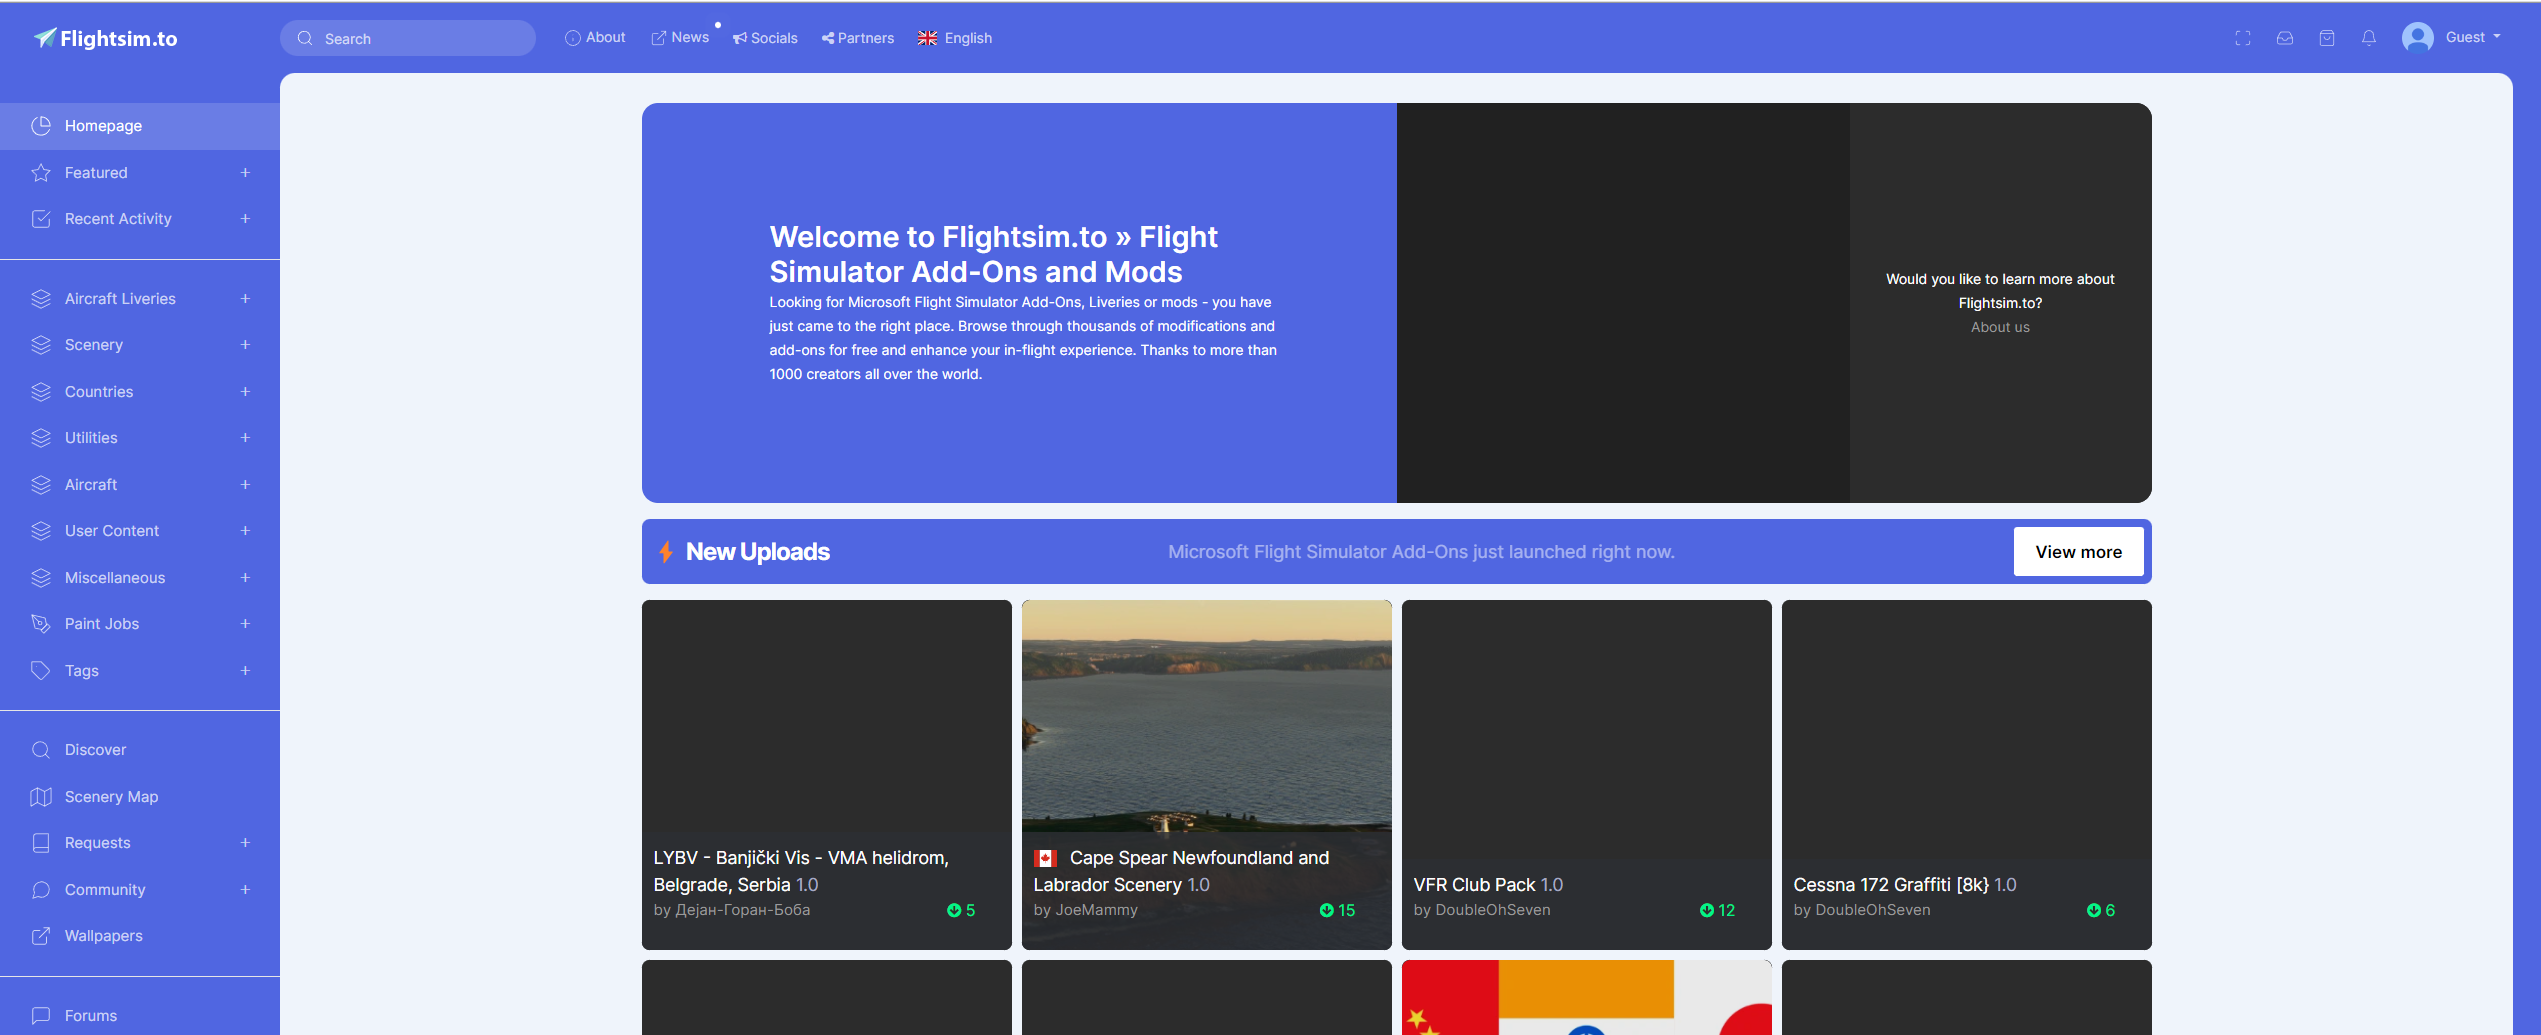Image resolution: width=2541 pixels, height=1035 pixels.
Task: Open VFR Club Pack 1.0 title
Action: [x=1488, y=885]
